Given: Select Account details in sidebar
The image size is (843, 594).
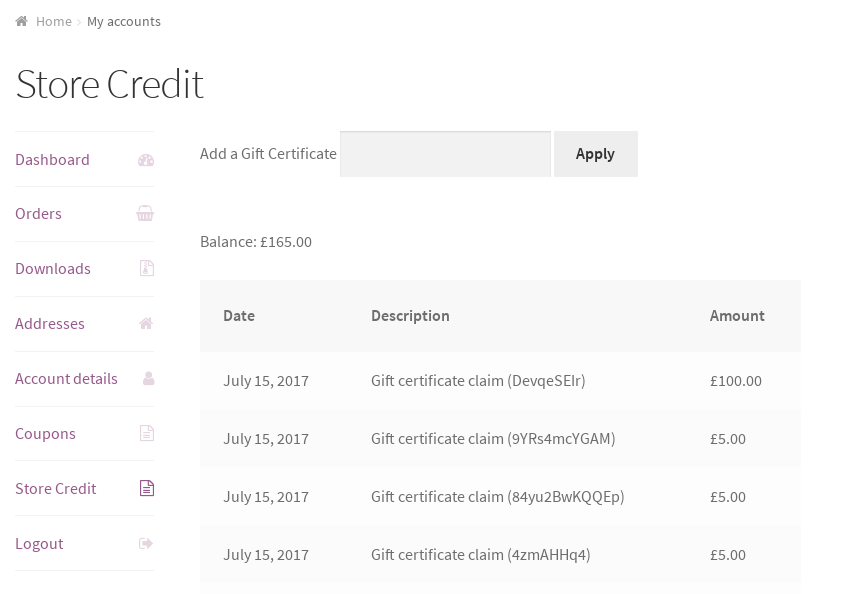Looking at the screenshot, I should click(66, 379).
